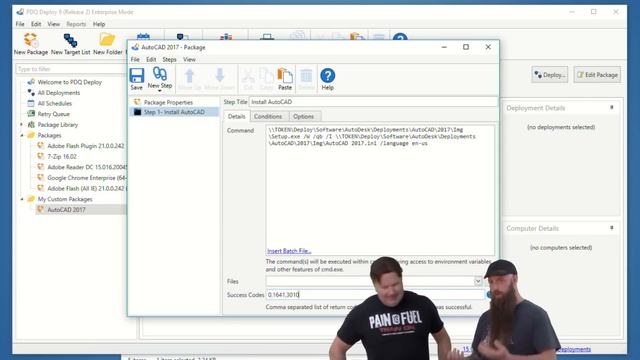Select All Schedules in the tree
Screen dimensions: 640x360
click(54, 103)
